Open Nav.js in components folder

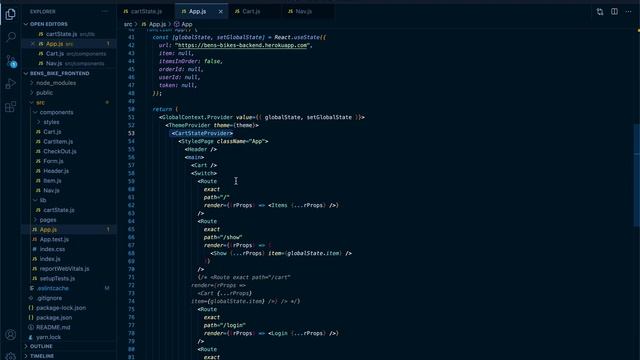pos(51,191)
